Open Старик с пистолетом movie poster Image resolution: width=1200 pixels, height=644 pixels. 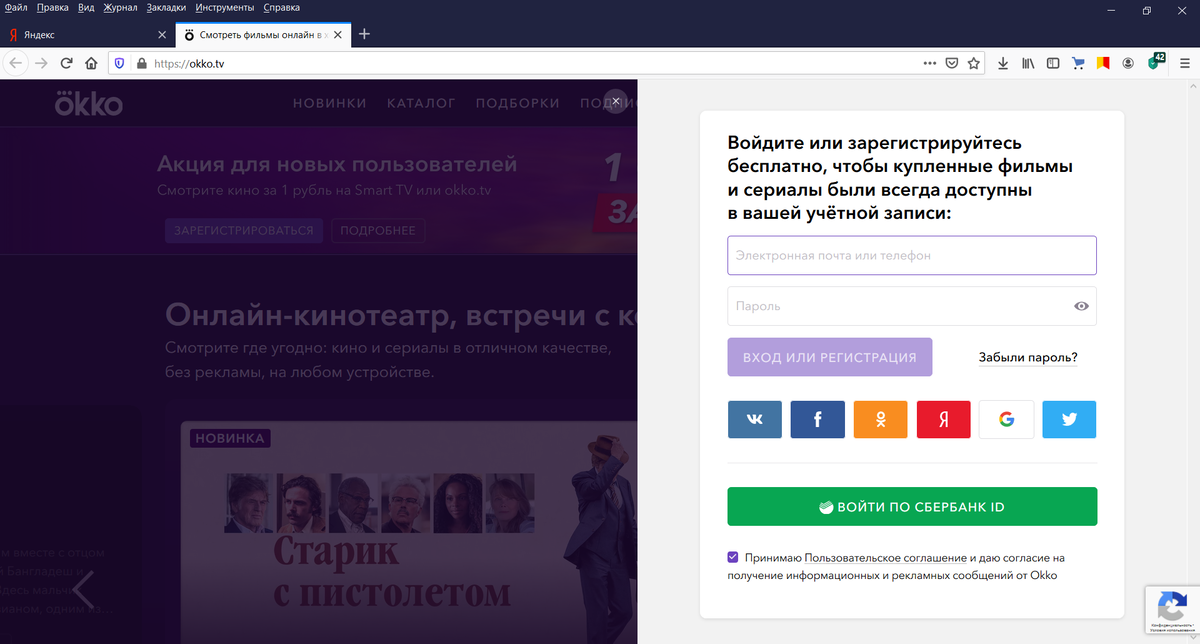click(408, 532)
